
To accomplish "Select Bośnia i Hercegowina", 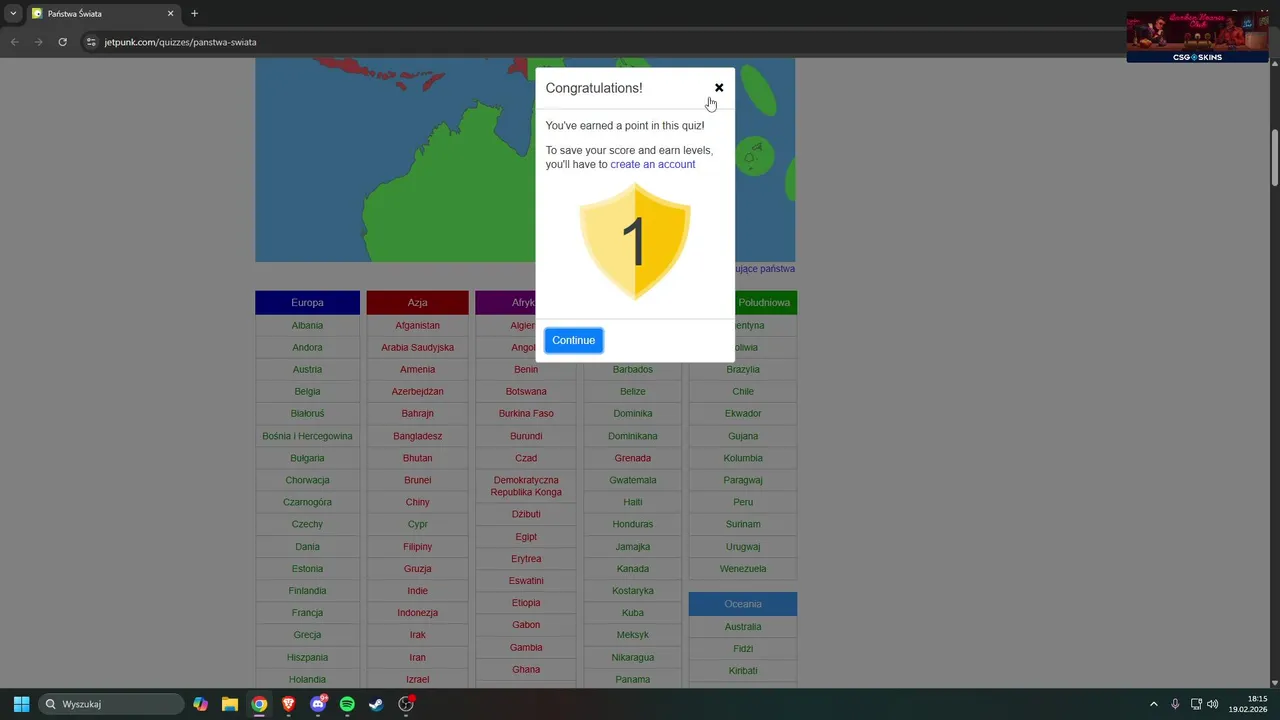I will tap(307, 436).
